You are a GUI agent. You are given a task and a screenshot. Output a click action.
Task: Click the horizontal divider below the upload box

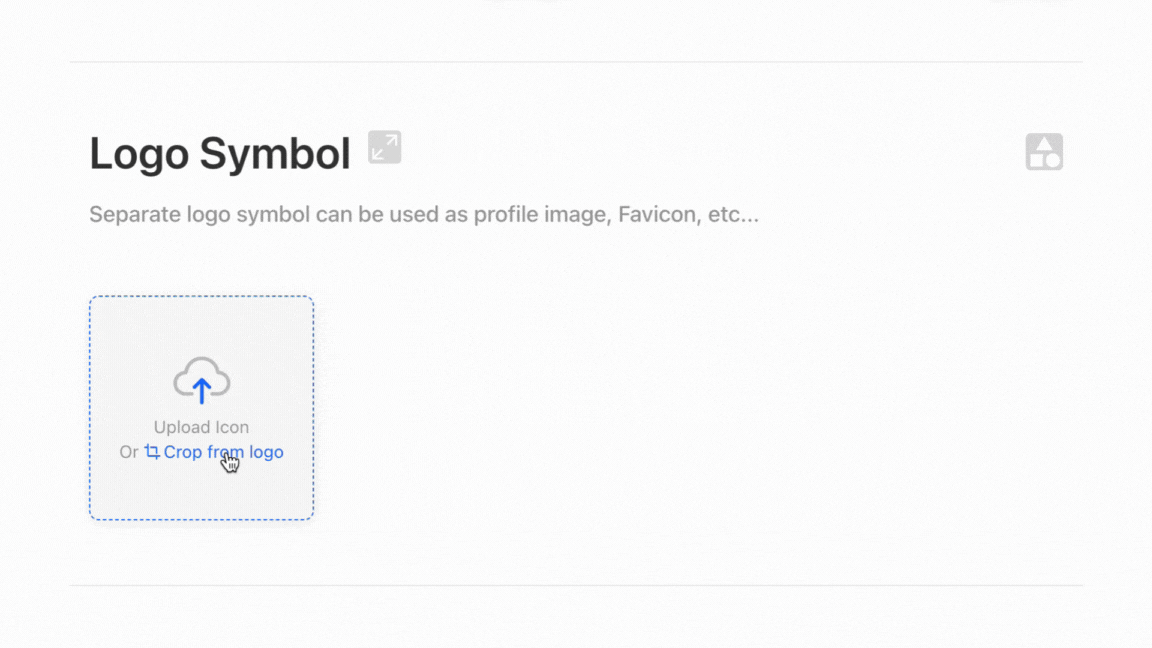tap(576, 586)
